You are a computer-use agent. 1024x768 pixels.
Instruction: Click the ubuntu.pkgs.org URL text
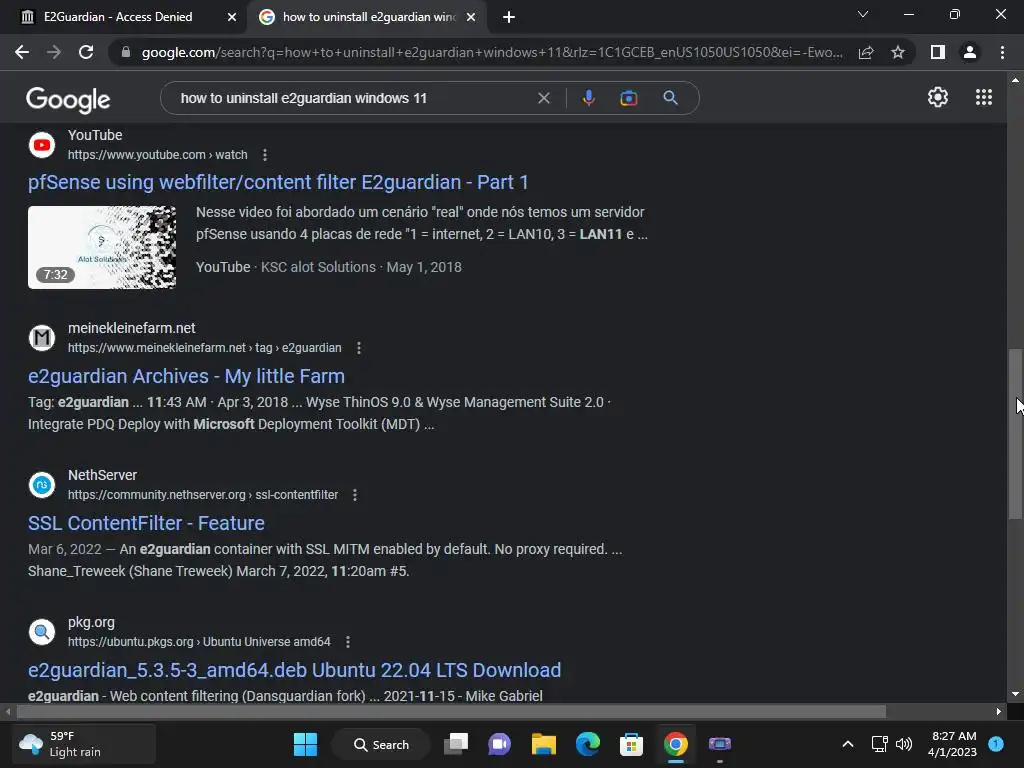[x=199, y=642]
